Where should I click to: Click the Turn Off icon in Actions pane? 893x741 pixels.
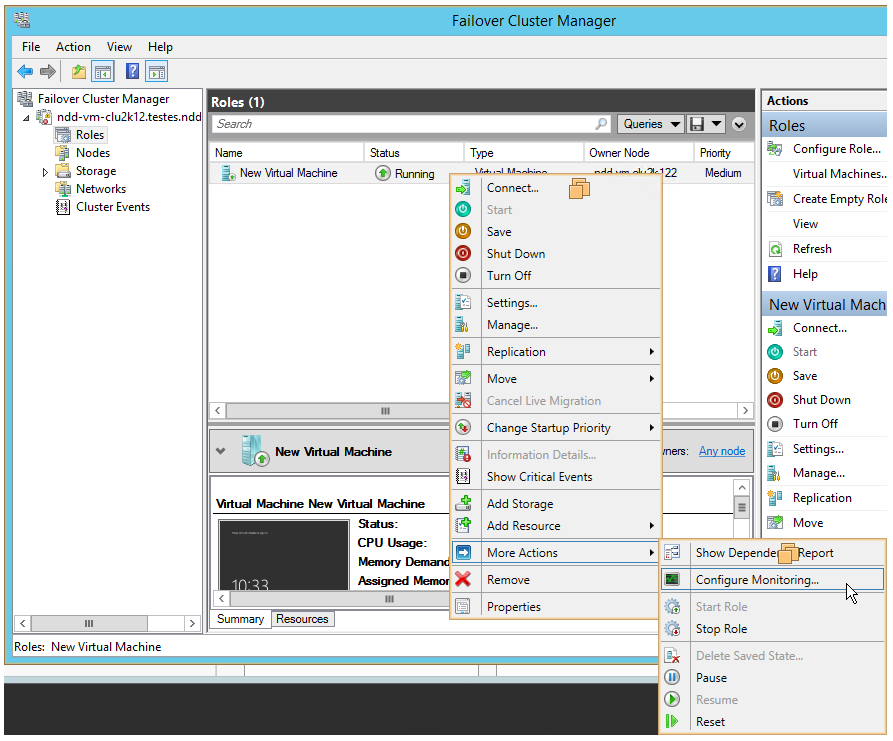[775, 424]
